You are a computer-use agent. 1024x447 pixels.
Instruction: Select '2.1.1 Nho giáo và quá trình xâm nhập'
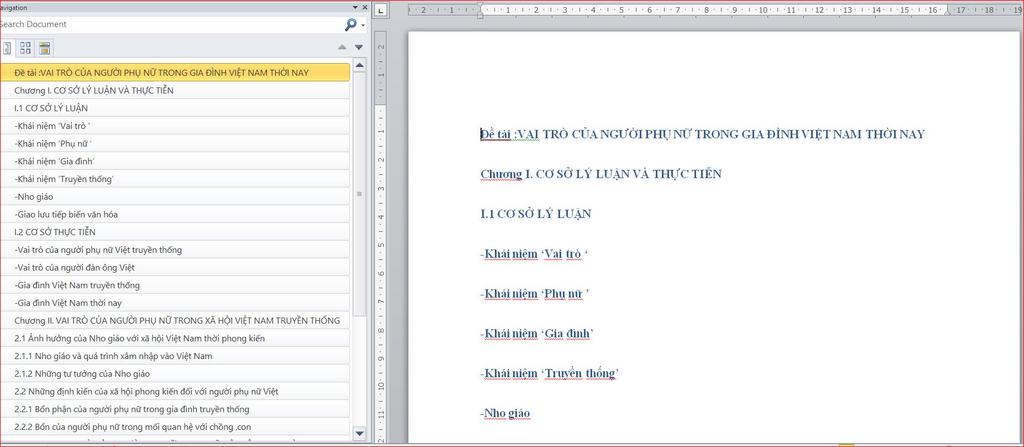point(175,356)
